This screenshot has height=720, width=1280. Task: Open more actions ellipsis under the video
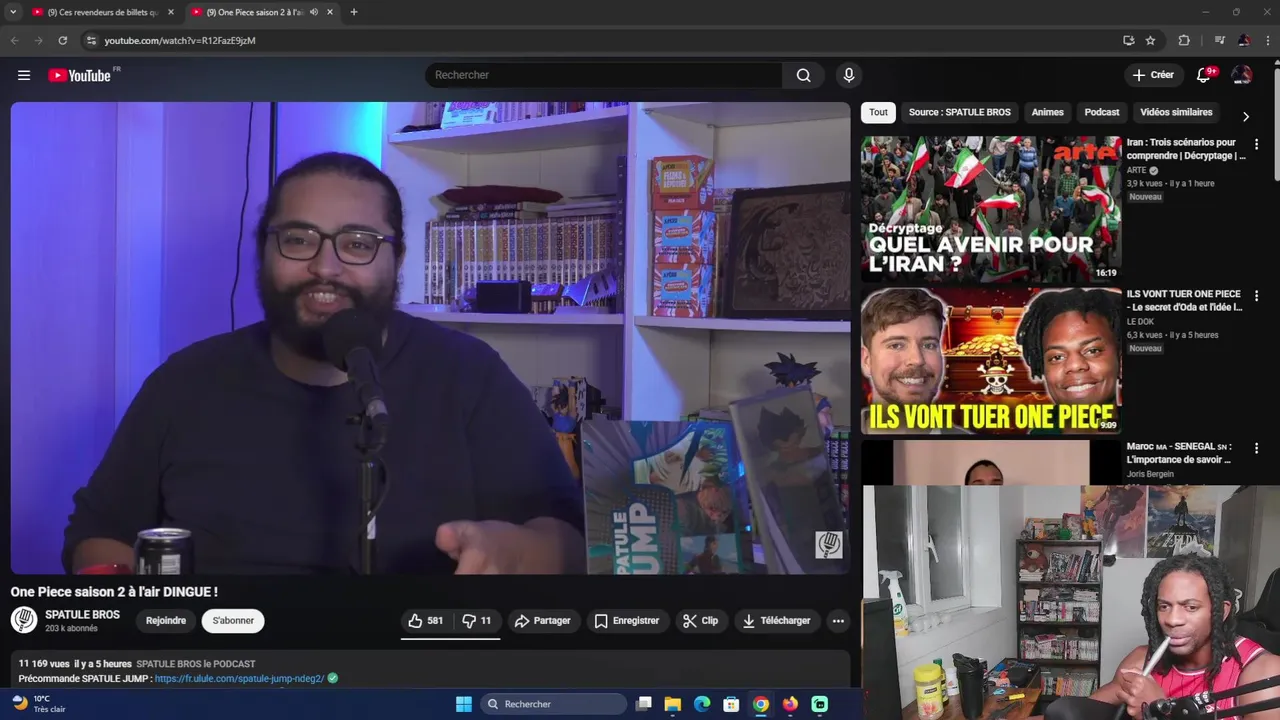(x=838, y=621)
